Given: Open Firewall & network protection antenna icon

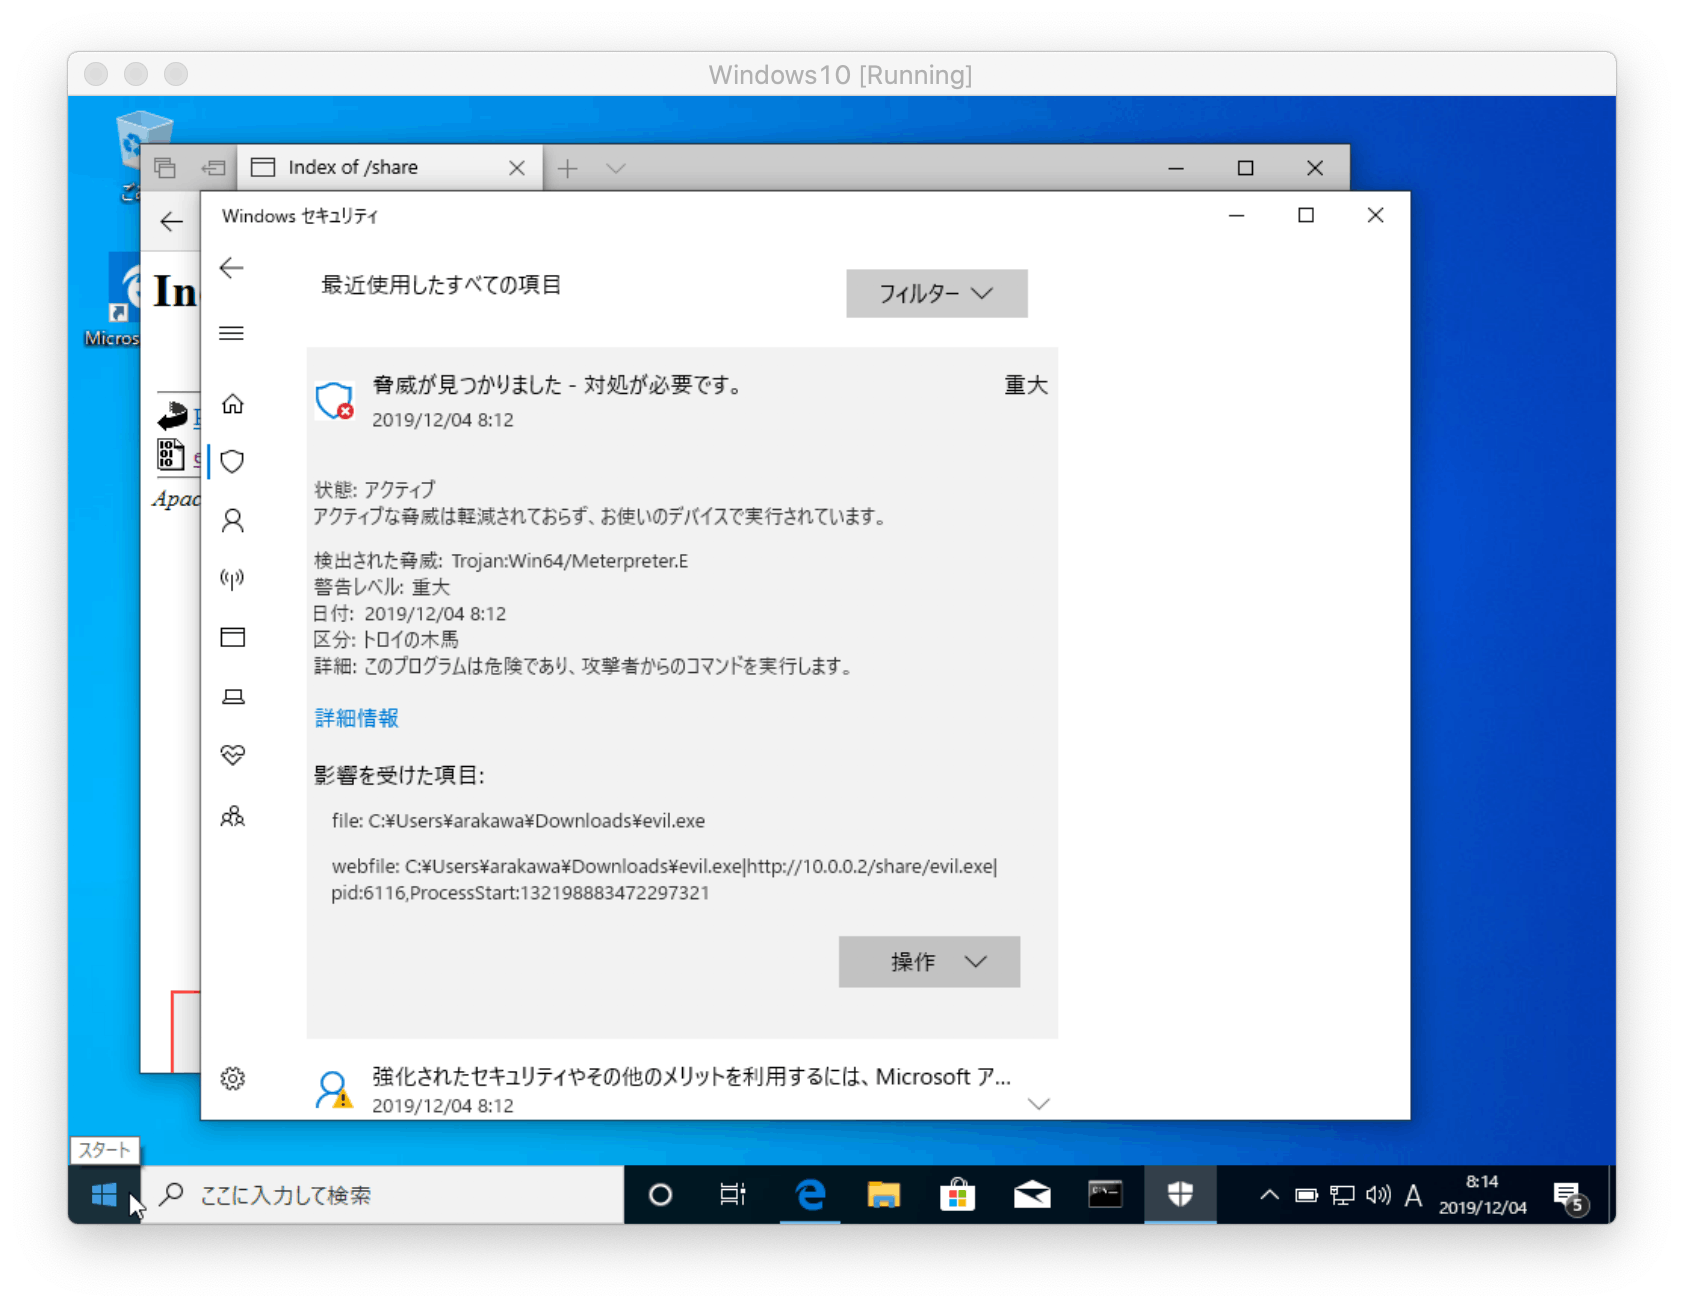Looking at the screenshot, I should click(233, 578).
